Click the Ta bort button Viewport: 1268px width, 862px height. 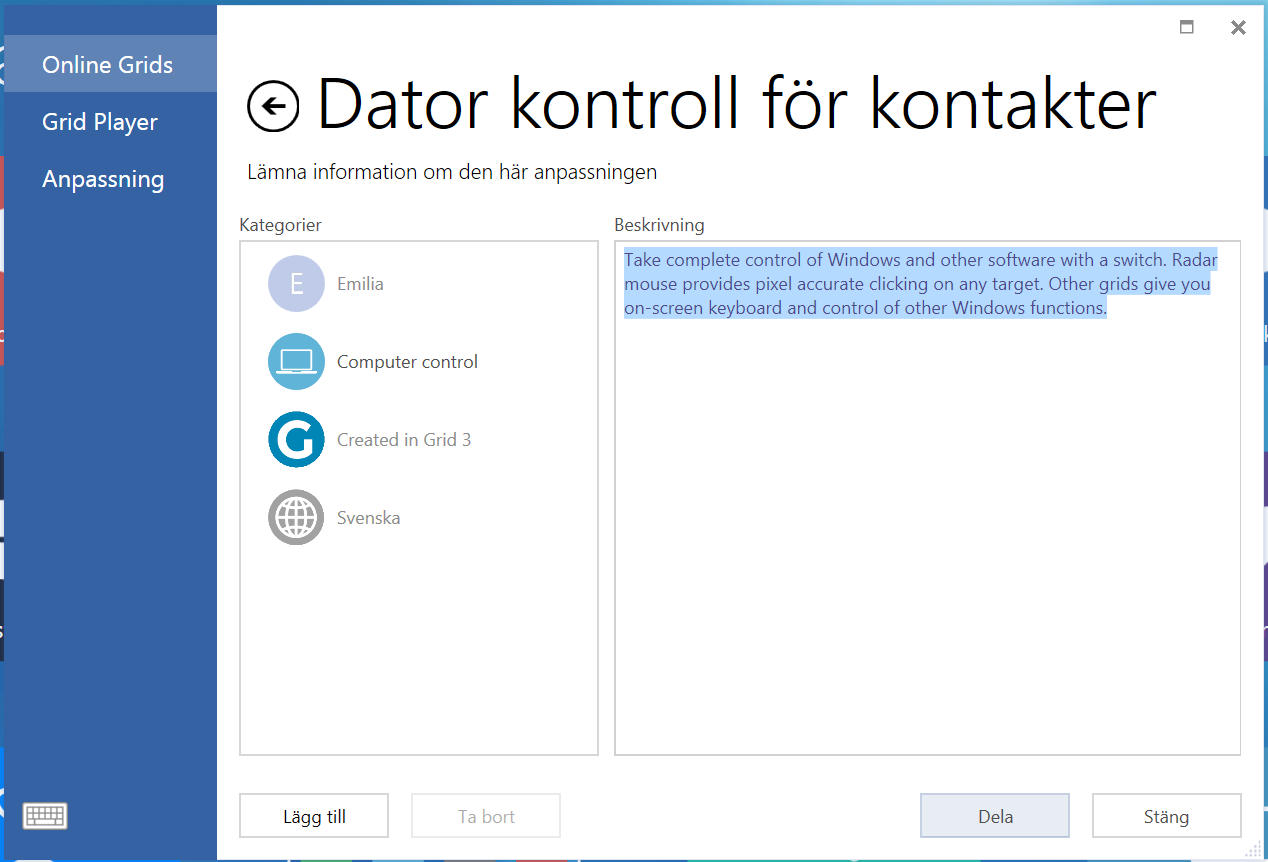pyautogui.click(x=486, y=816)
